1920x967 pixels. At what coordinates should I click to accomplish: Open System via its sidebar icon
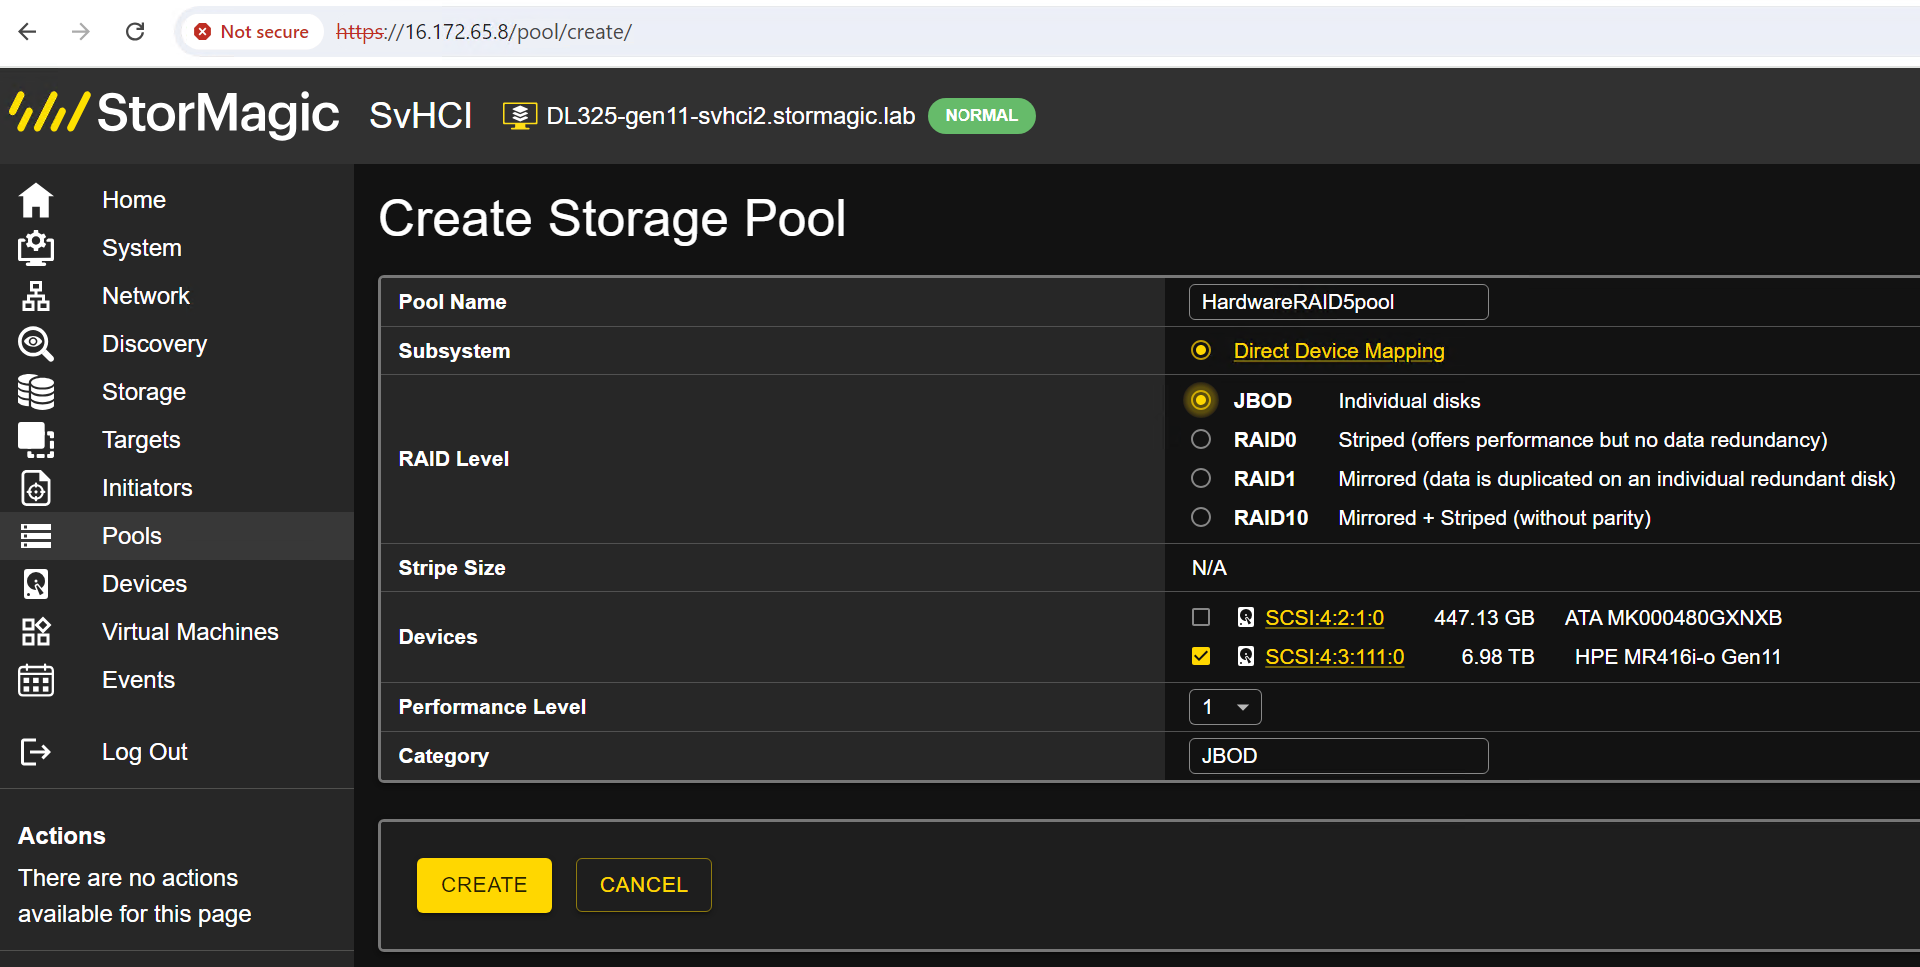point(36,248)
